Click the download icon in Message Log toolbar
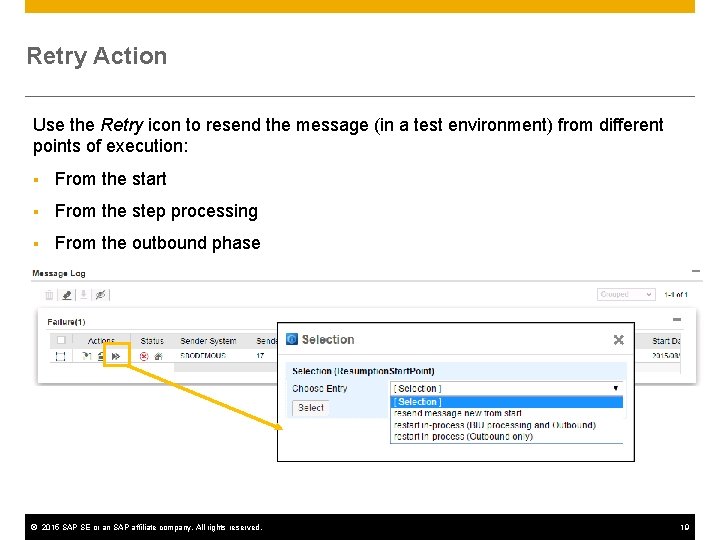 click(x=84, y=295)
